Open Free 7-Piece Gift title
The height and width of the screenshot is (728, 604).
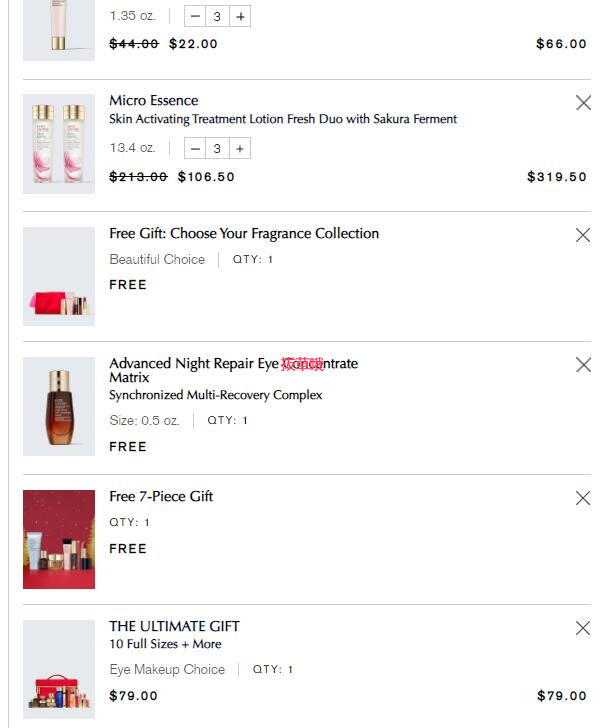point(161,496)
